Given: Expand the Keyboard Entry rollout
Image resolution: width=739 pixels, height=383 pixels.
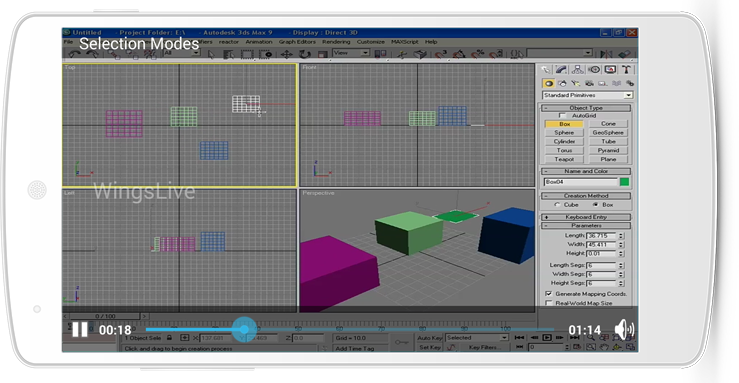Looking at the screenshot, I should pyautogui.click(x=586, y=217).
